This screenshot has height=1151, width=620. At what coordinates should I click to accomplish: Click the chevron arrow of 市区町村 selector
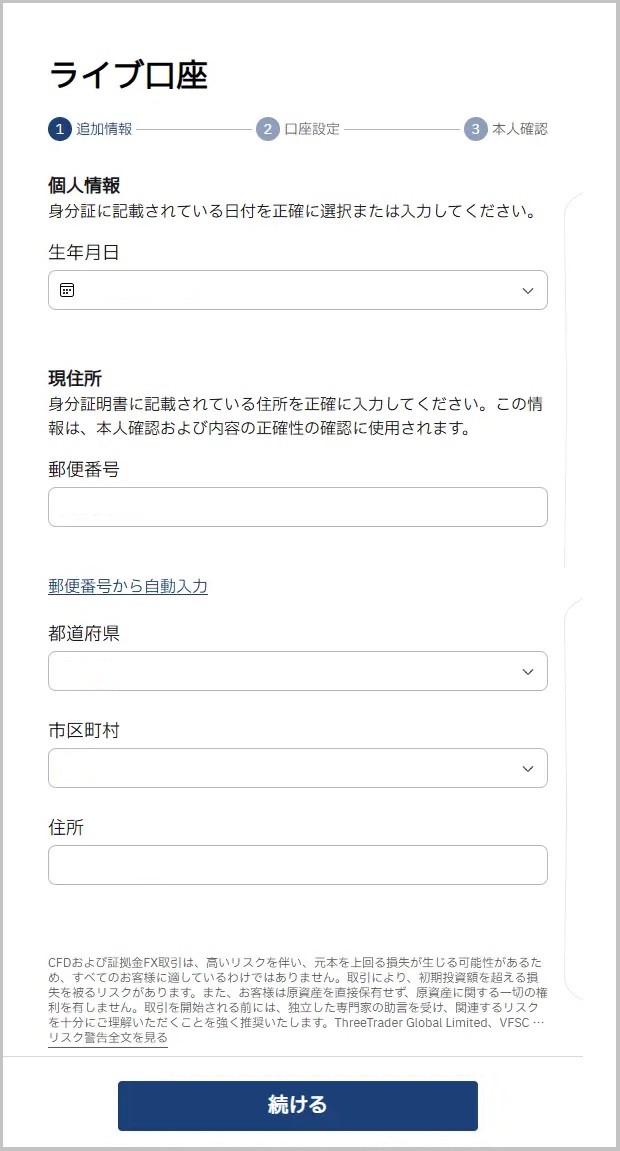coord(528,768)
